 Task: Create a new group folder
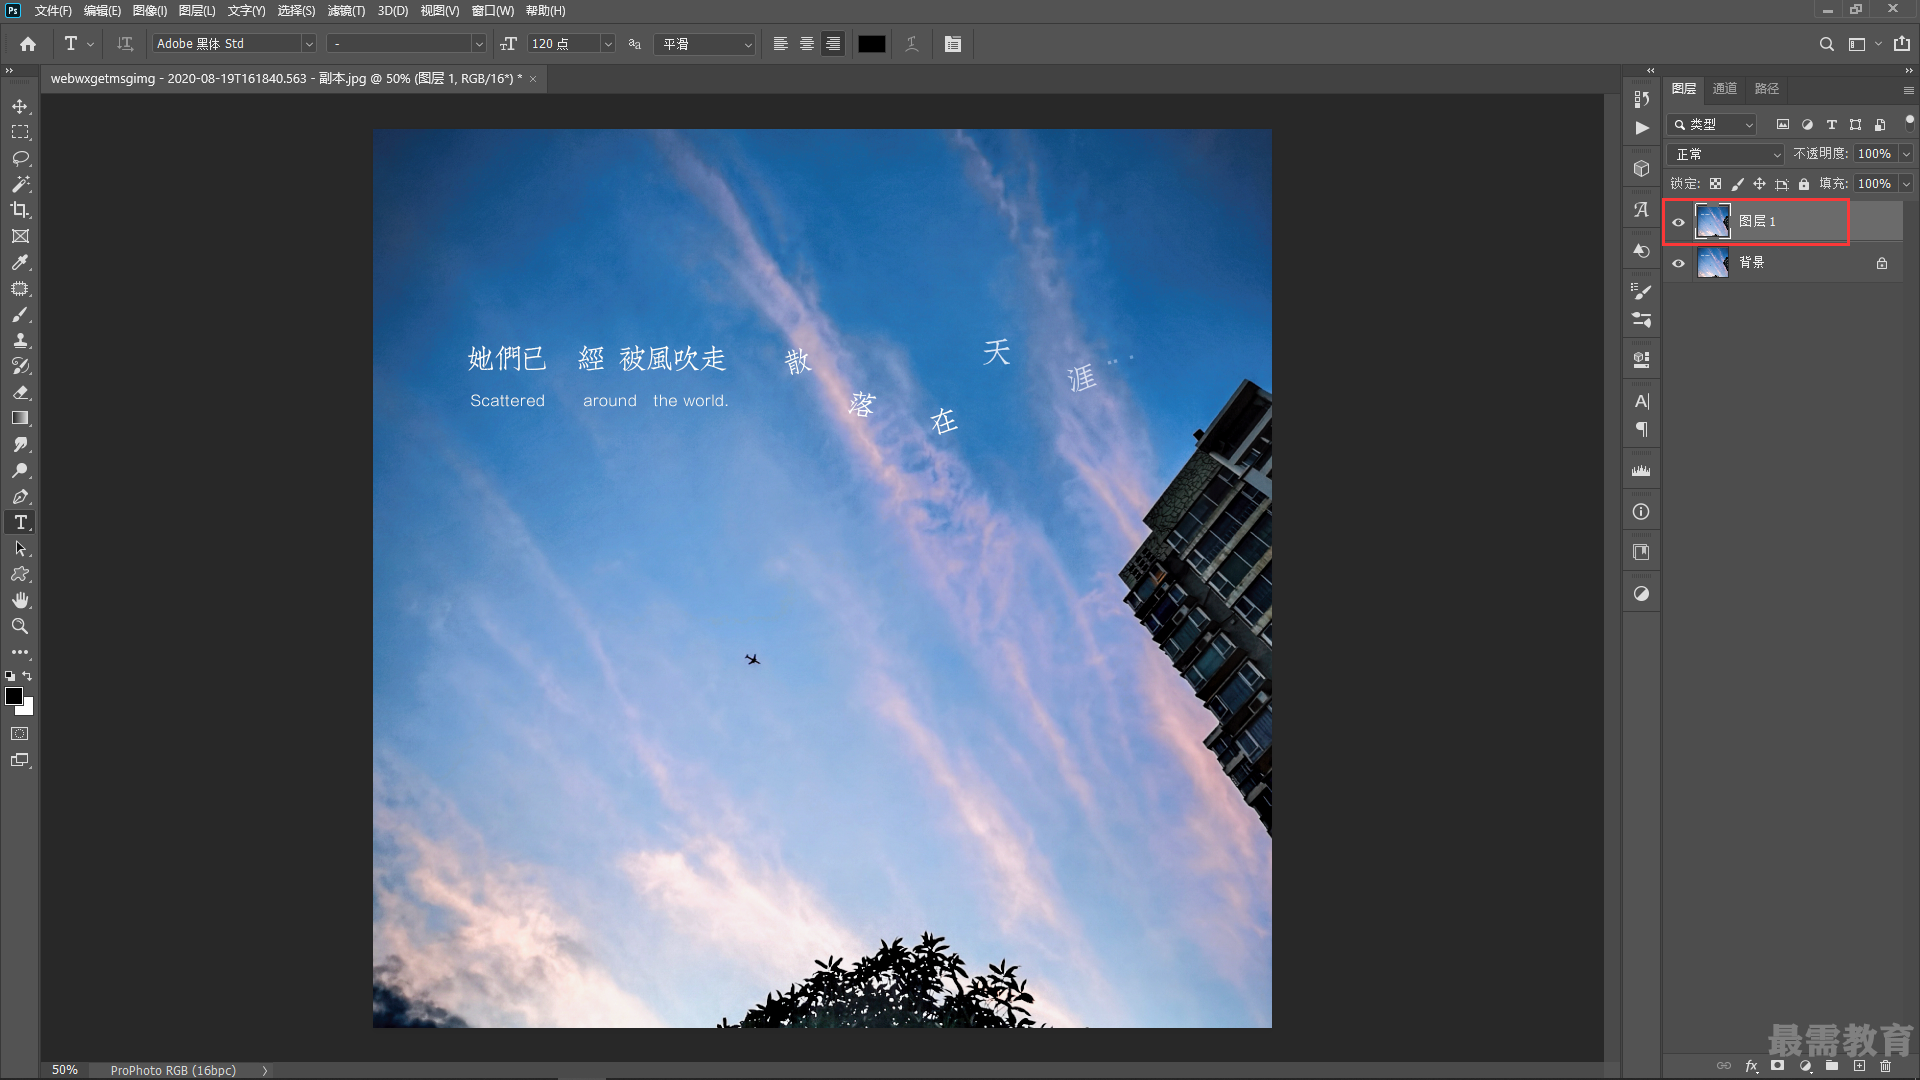(x=1832, y=1066)
